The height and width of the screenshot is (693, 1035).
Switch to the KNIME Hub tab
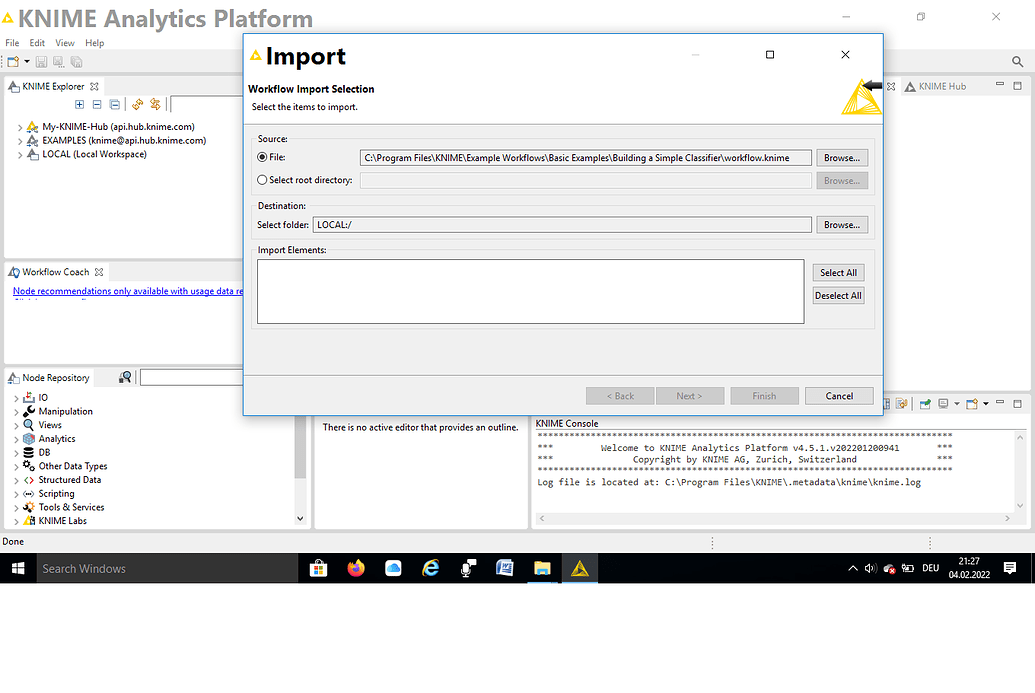coord(942,86)
